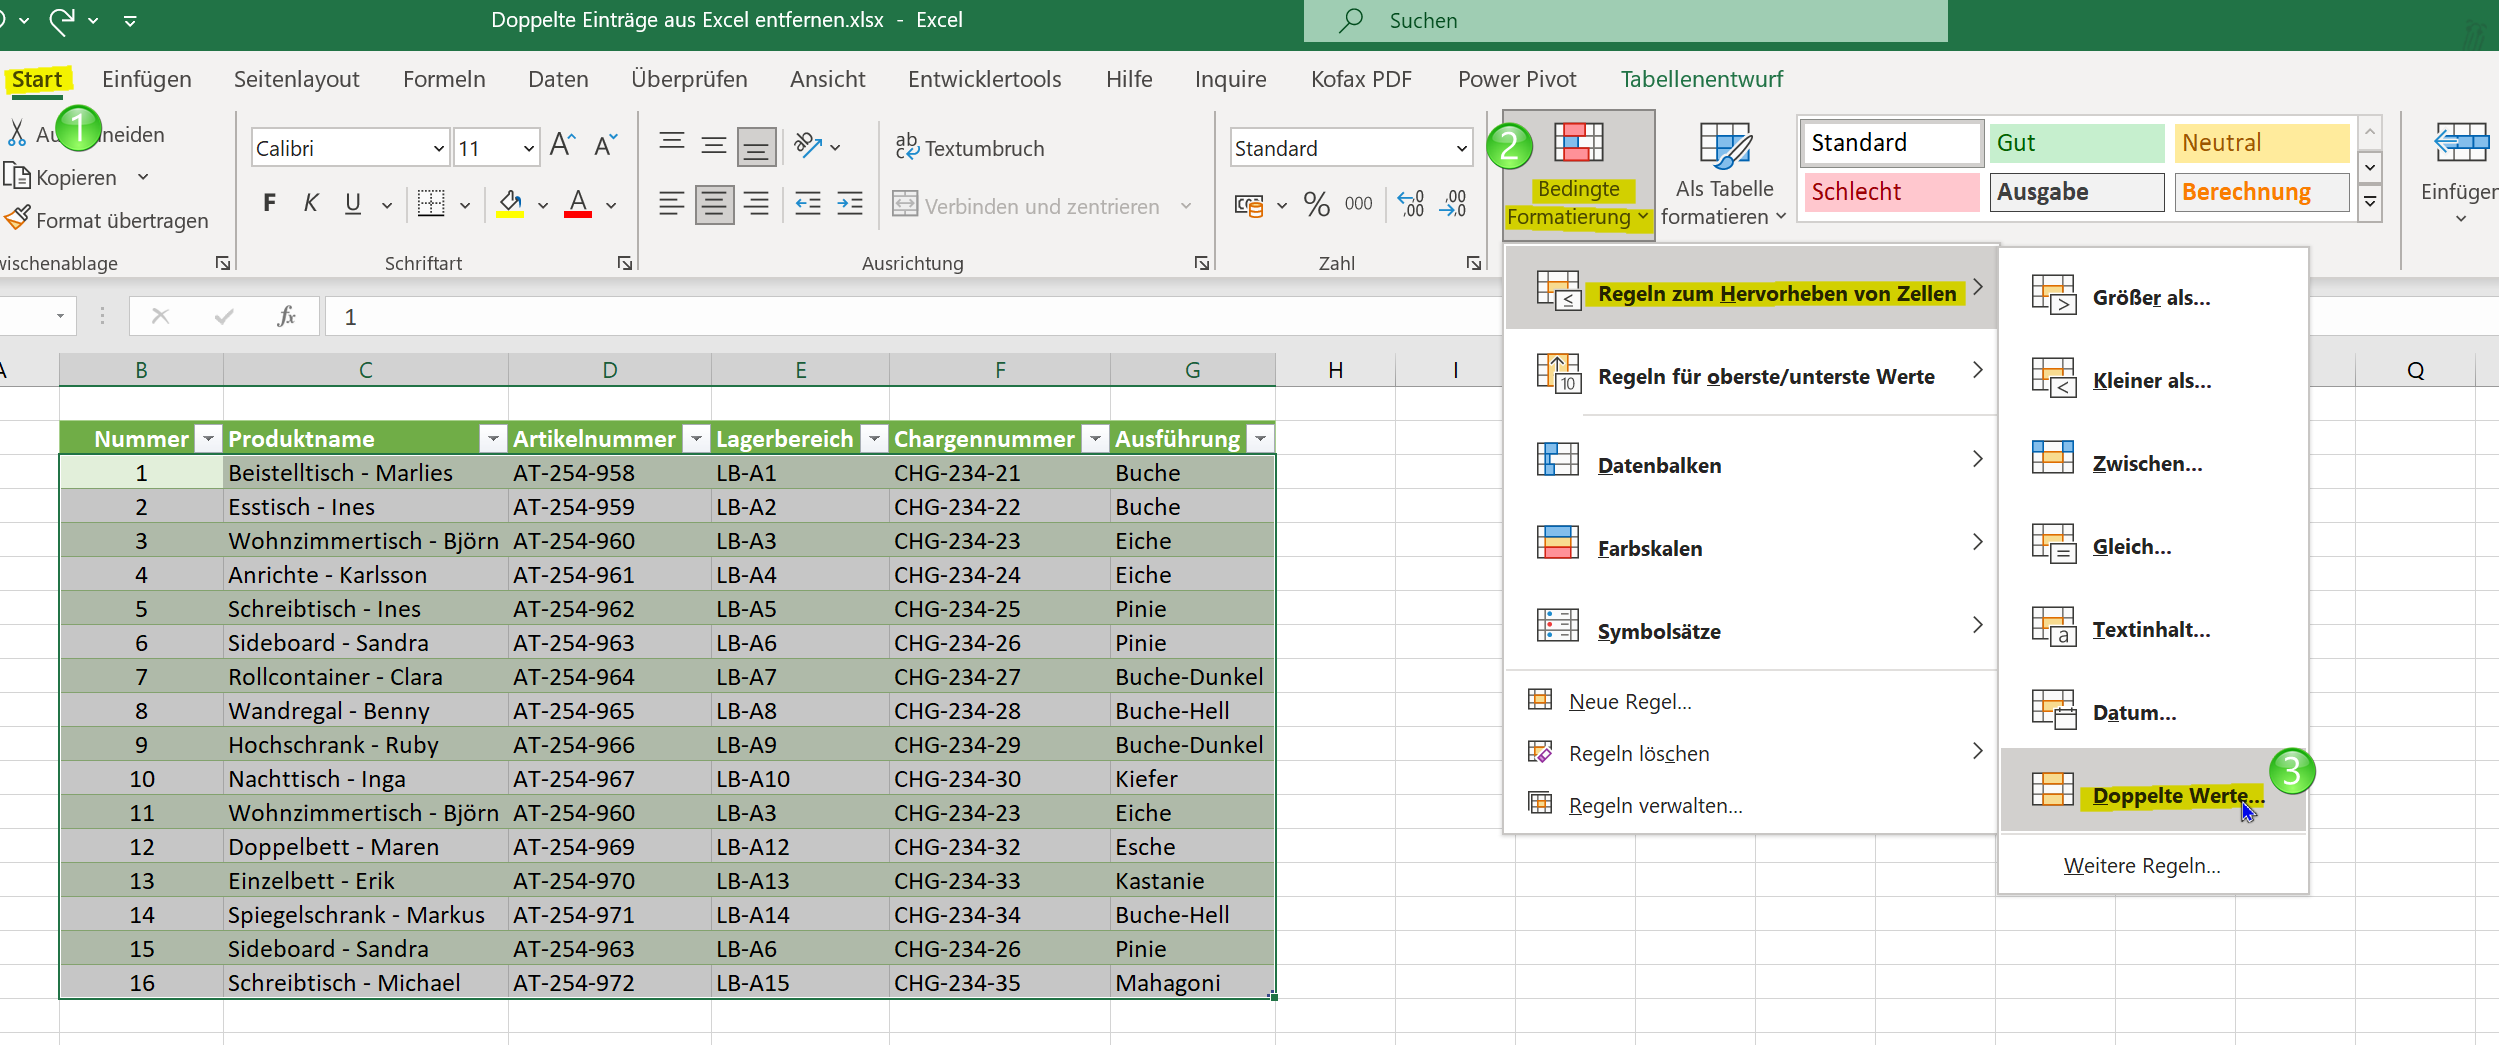Open the Nummer column filter dropdown

tap(208, 438)
